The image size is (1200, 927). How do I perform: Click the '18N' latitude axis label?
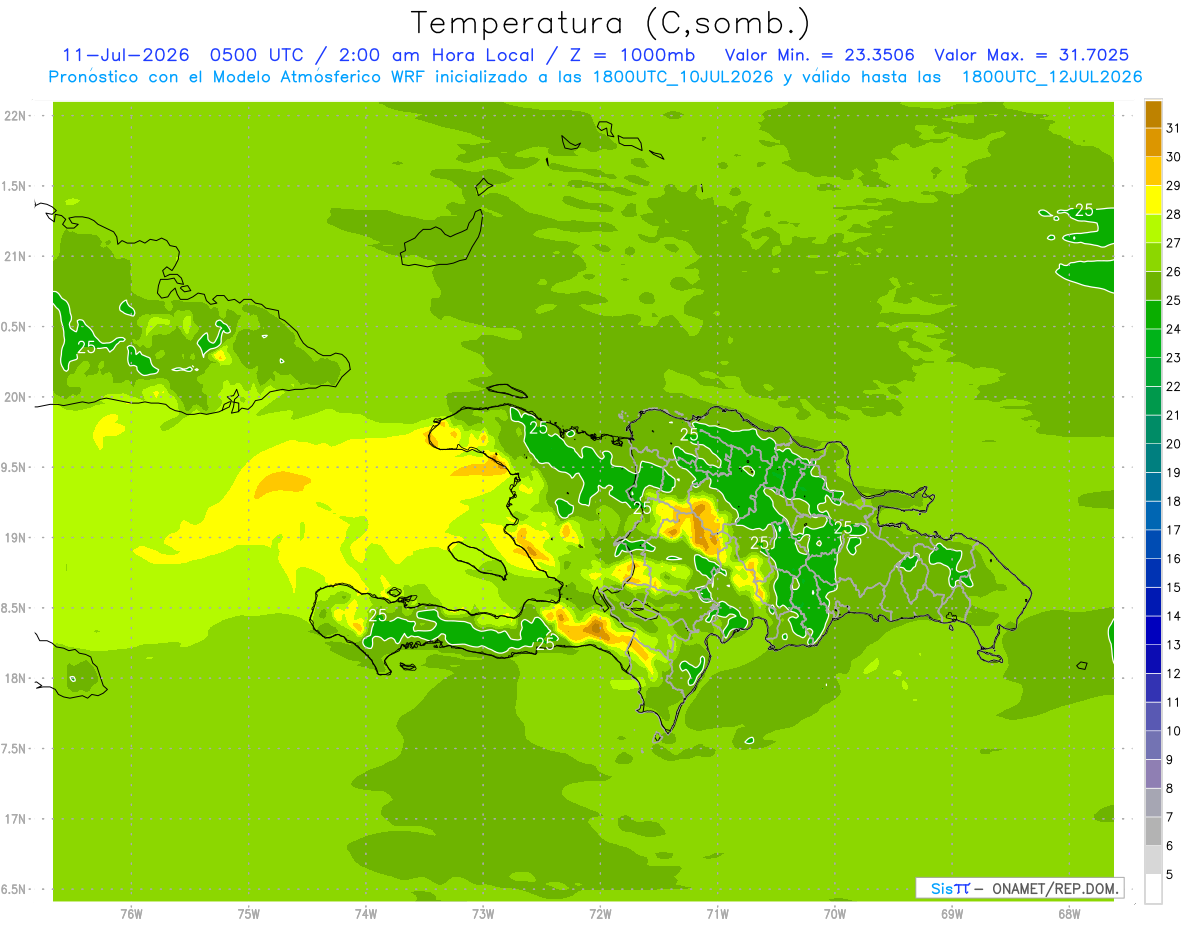[x=16, y=678]
